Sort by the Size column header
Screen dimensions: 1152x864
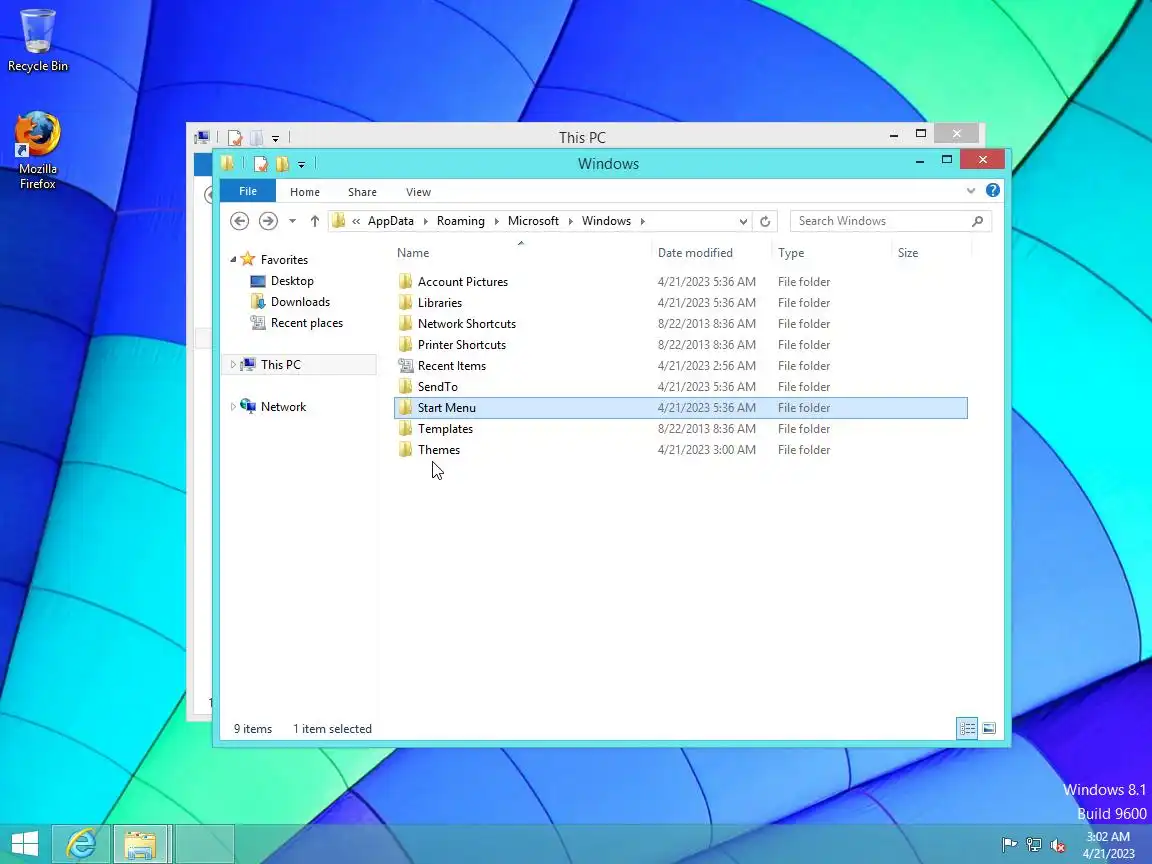(x=907, y=253)
